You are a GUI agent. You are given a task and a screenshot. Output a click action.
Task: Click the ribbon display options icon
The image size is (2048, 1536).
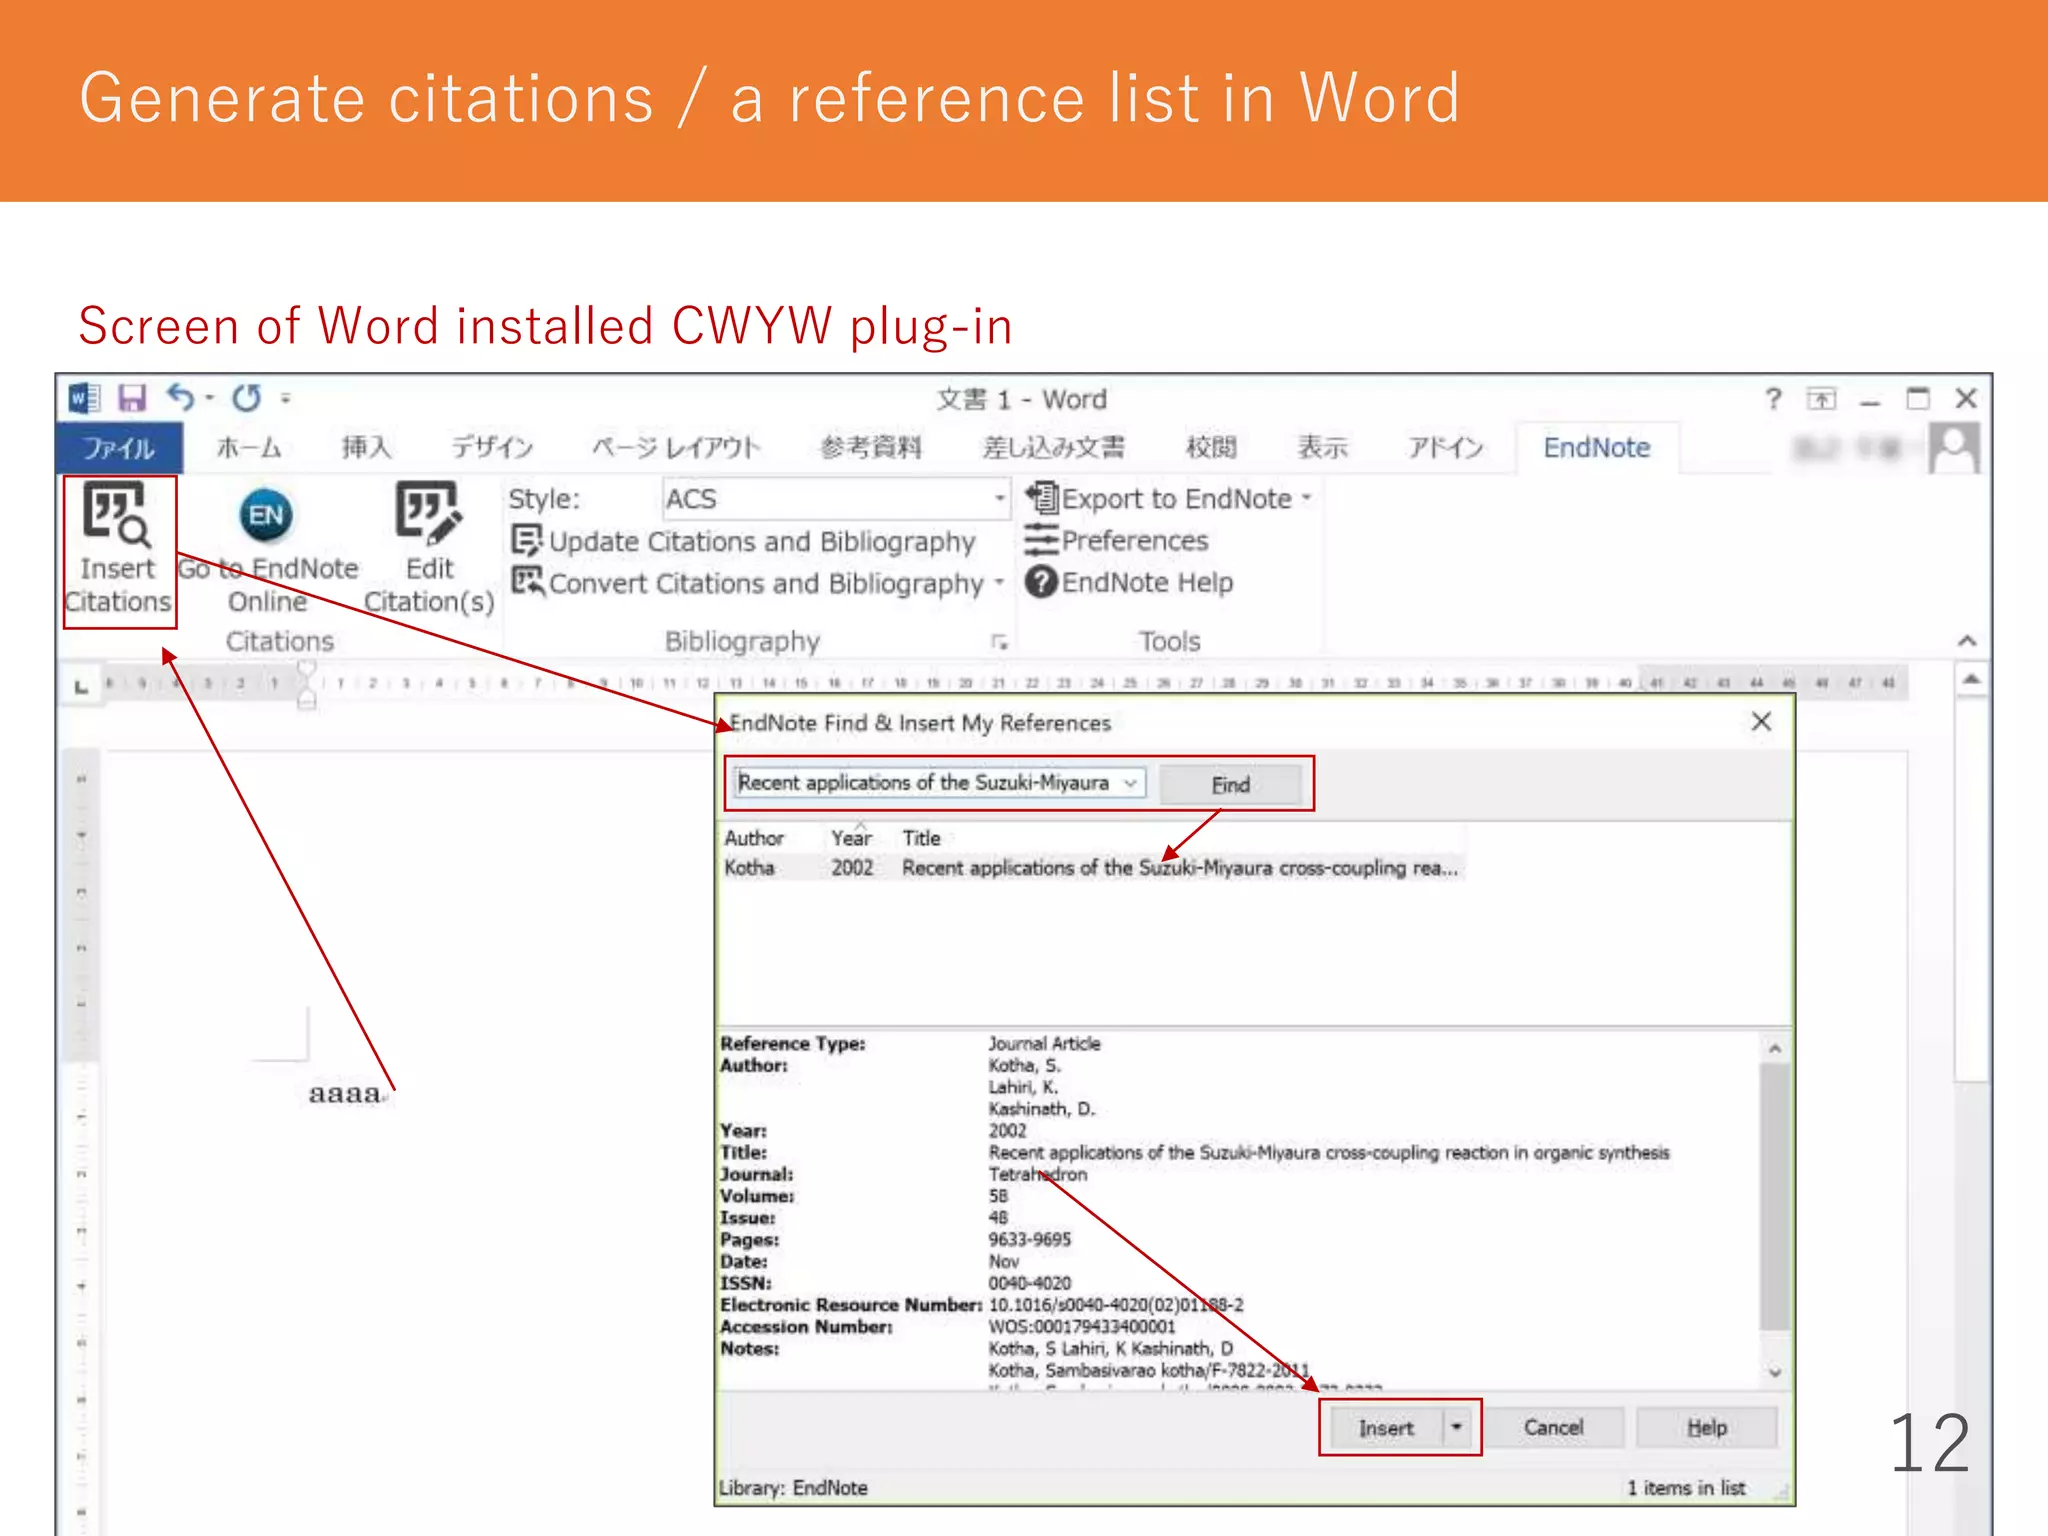1821,399
